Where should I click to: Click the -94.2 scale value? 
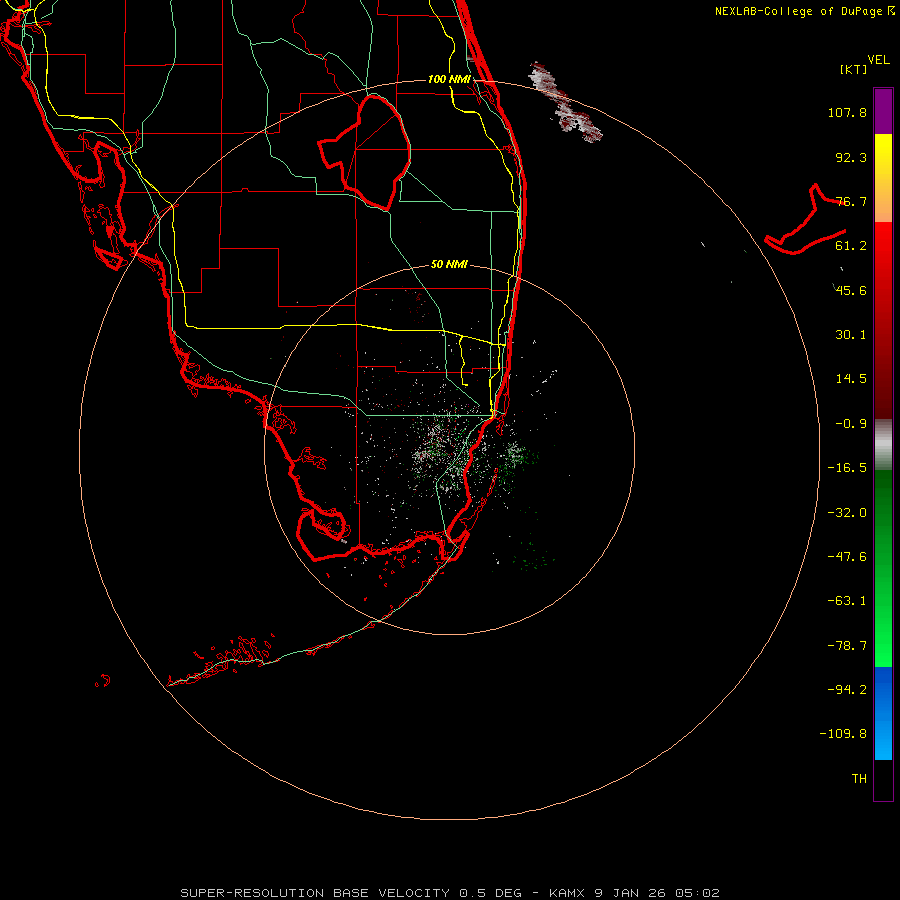click(847, 689)
